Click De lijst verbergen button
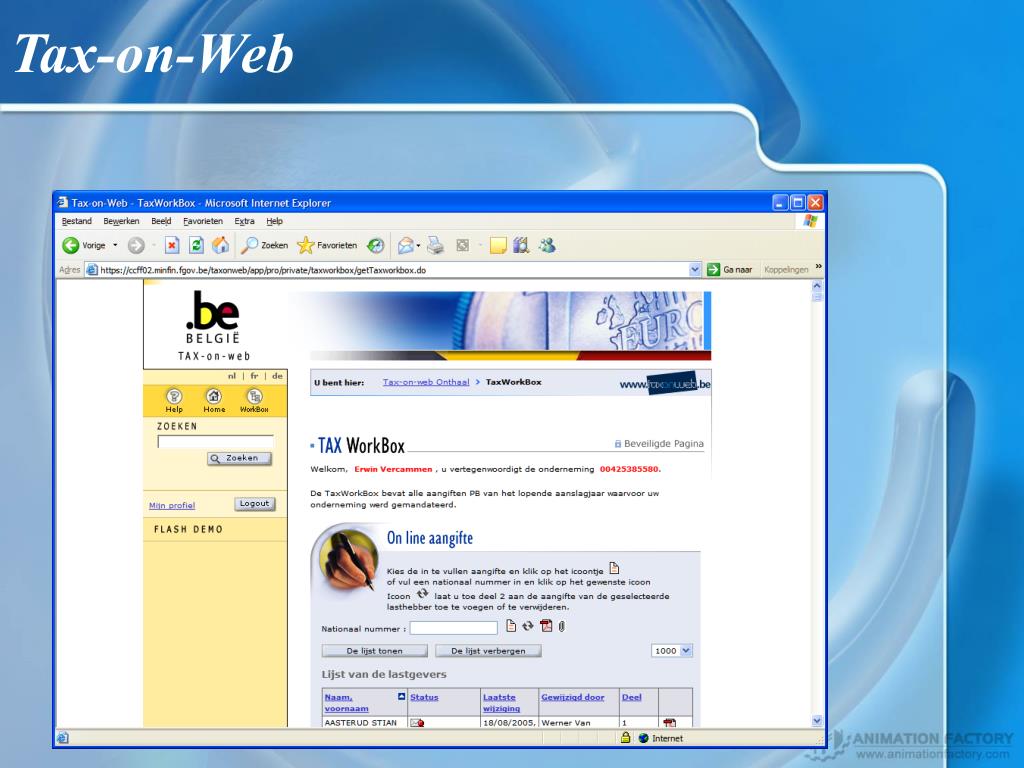Viewport: 1024px width, 768px height. 488,650
